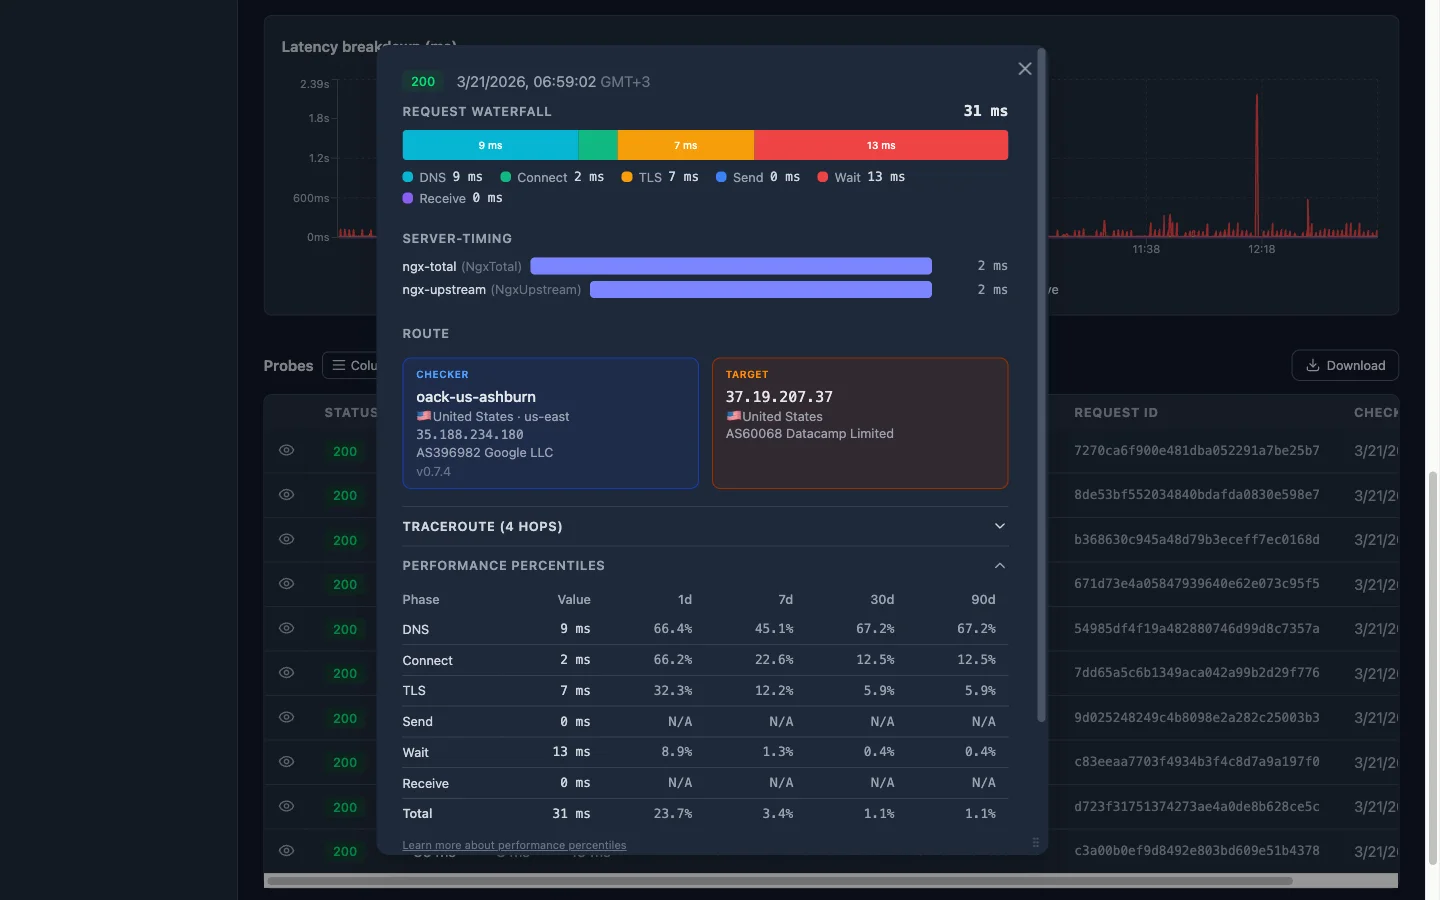This screenshot has height=900, width=1440.
Task: Click the Download button above the probes table
Action: (1344, 366)
